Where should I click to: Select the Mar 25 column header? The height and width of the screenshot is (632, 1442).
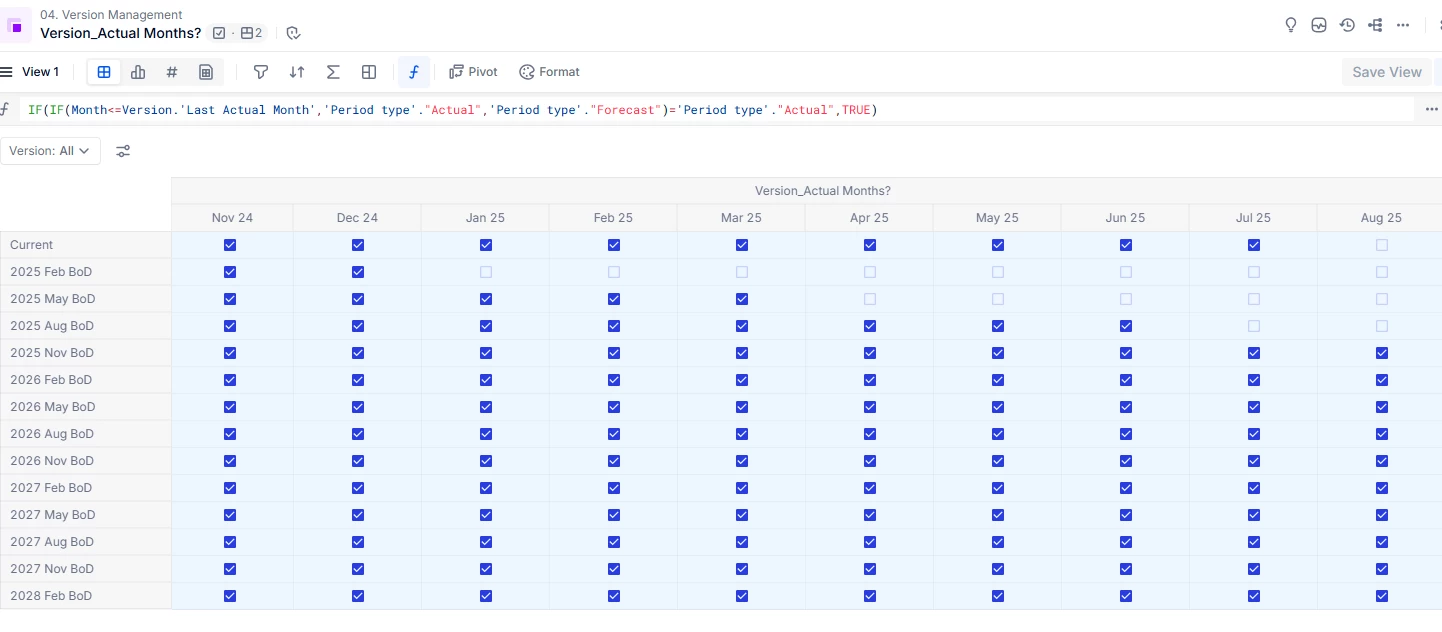(741, 218)
